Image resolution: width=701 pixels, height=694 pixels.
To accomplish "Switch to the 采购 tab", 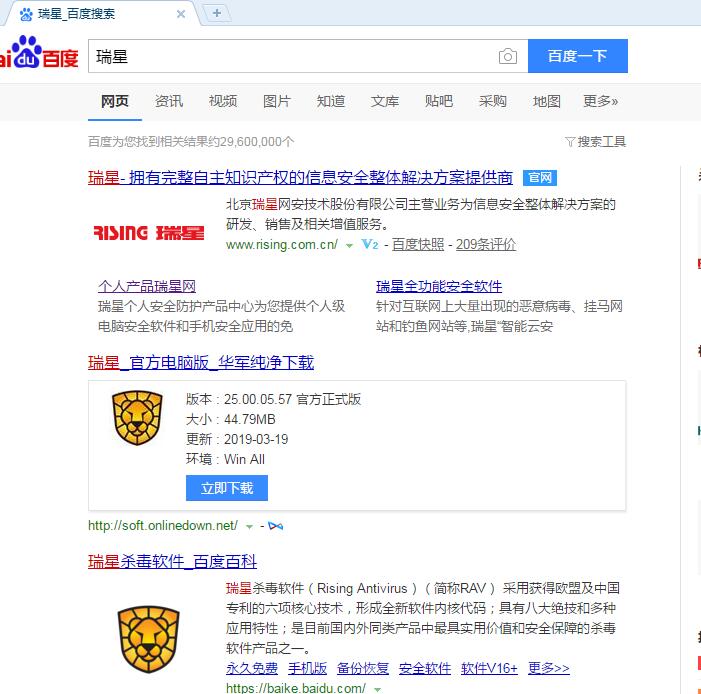I will pyautogui.click(x=493, y=102).
